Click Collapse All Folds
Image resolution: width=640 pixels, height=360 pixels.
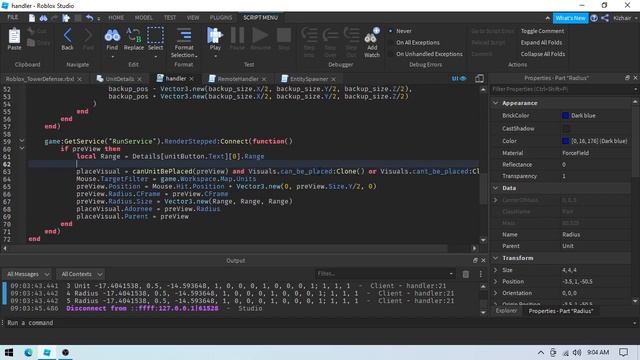543,54
